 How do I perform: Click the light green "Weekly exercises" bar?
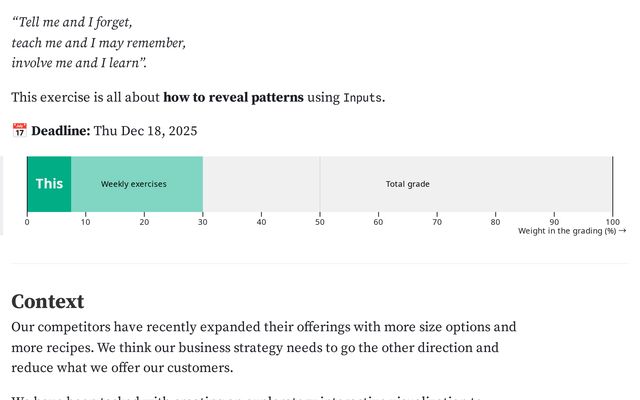(136, 184)
